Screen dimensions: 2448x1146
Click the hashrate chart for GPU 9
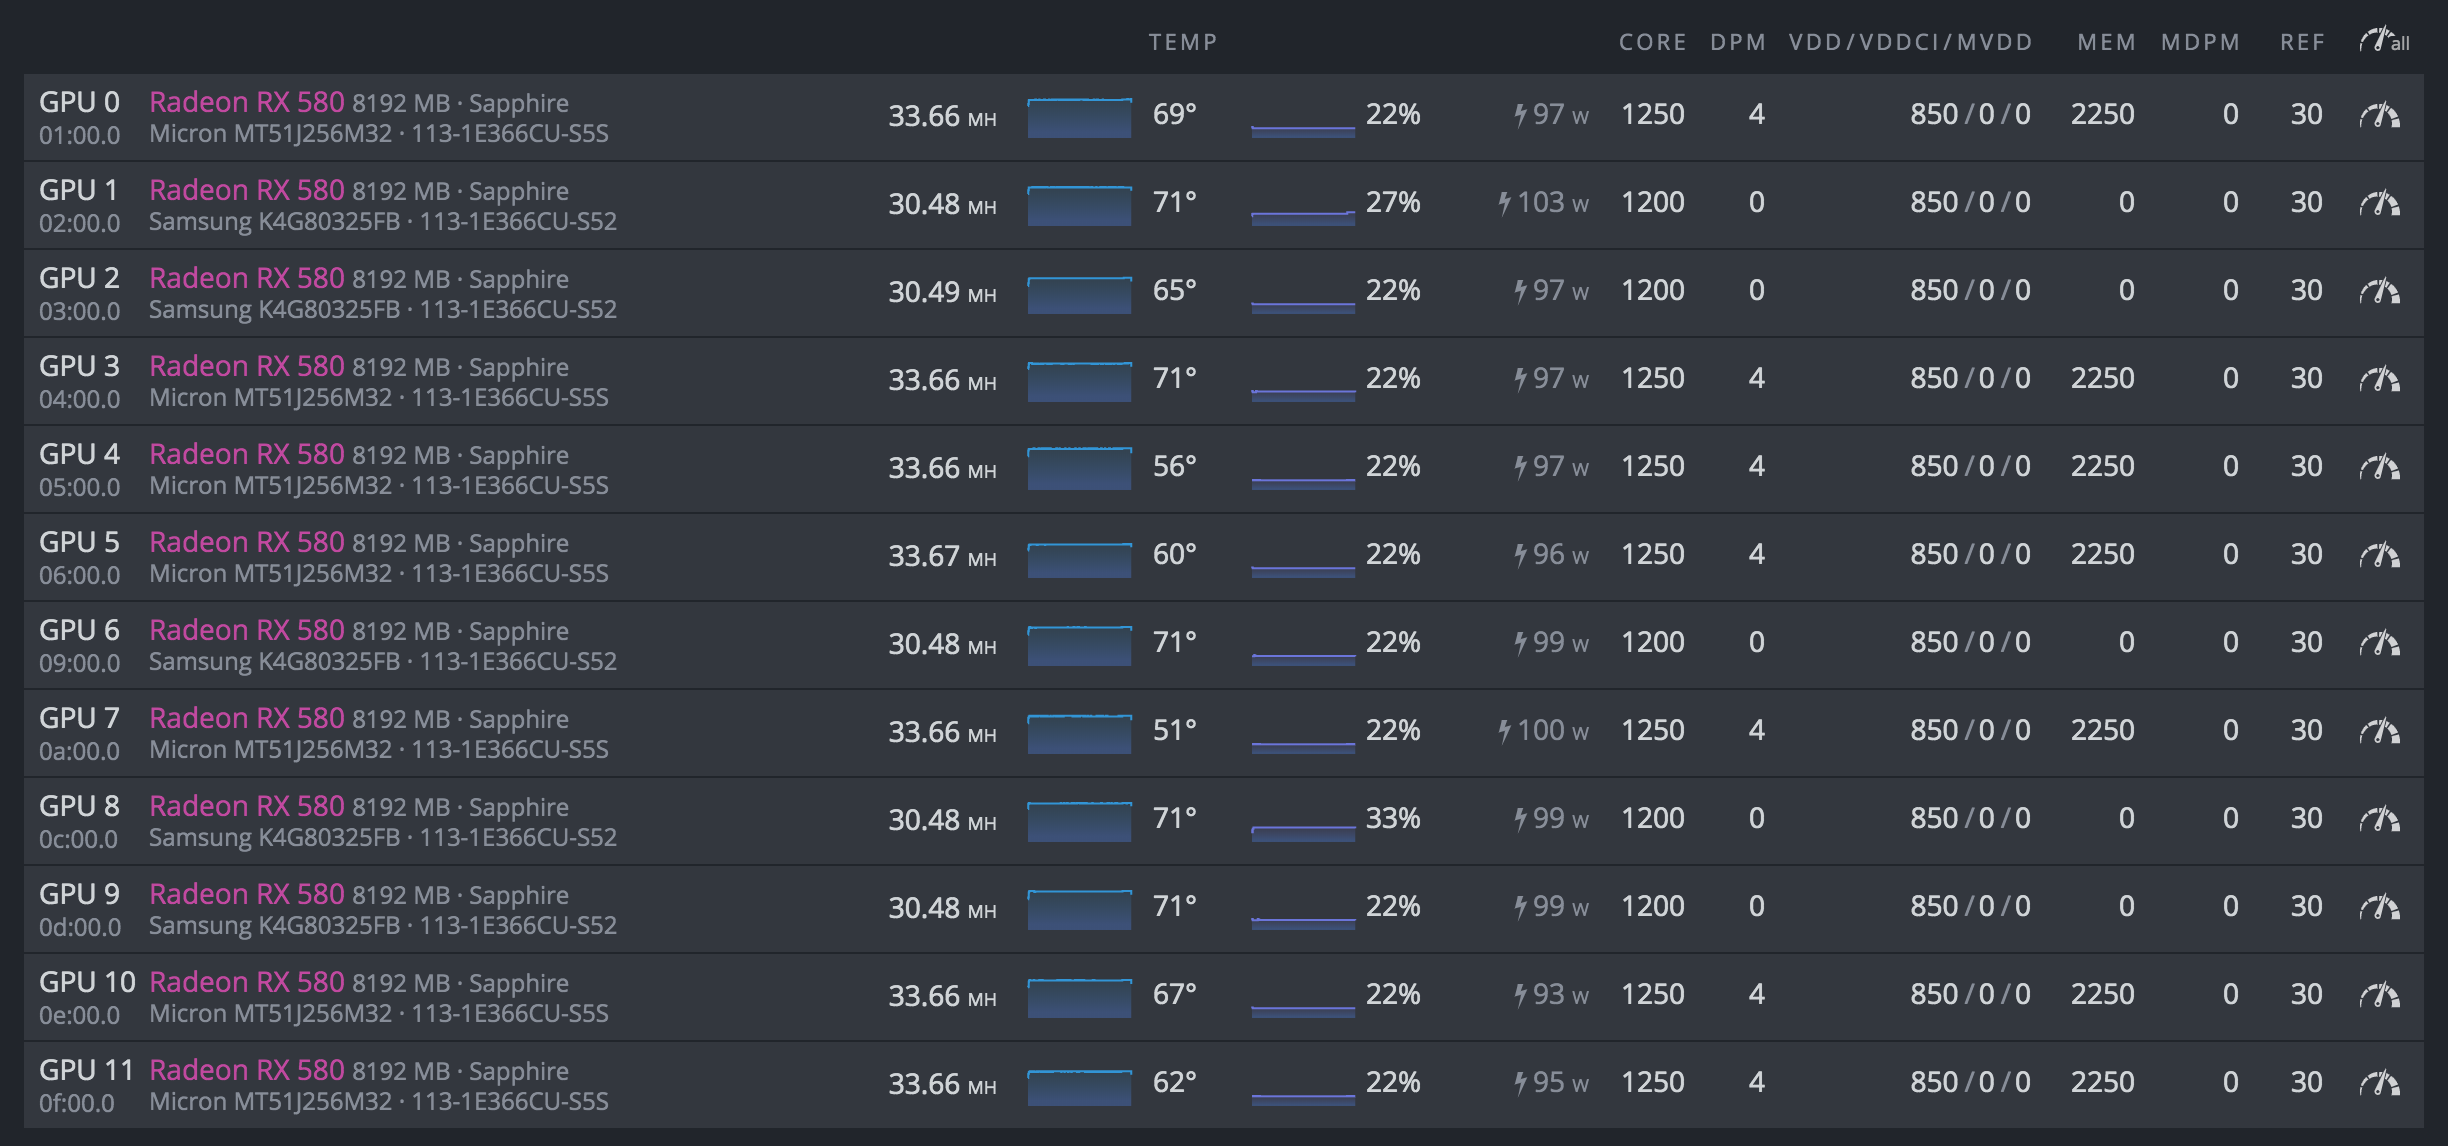pos(1079,908)
